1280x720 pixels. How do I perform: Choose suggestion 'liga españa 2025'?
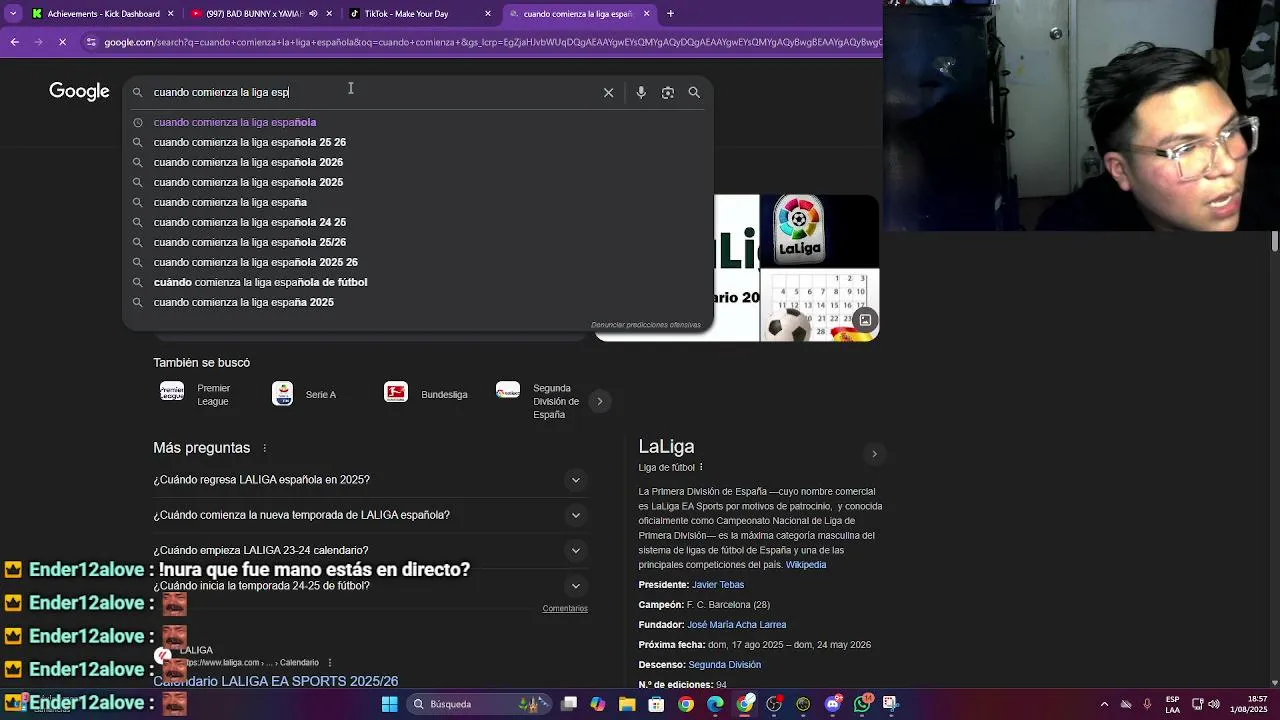(x=418, y=302)
